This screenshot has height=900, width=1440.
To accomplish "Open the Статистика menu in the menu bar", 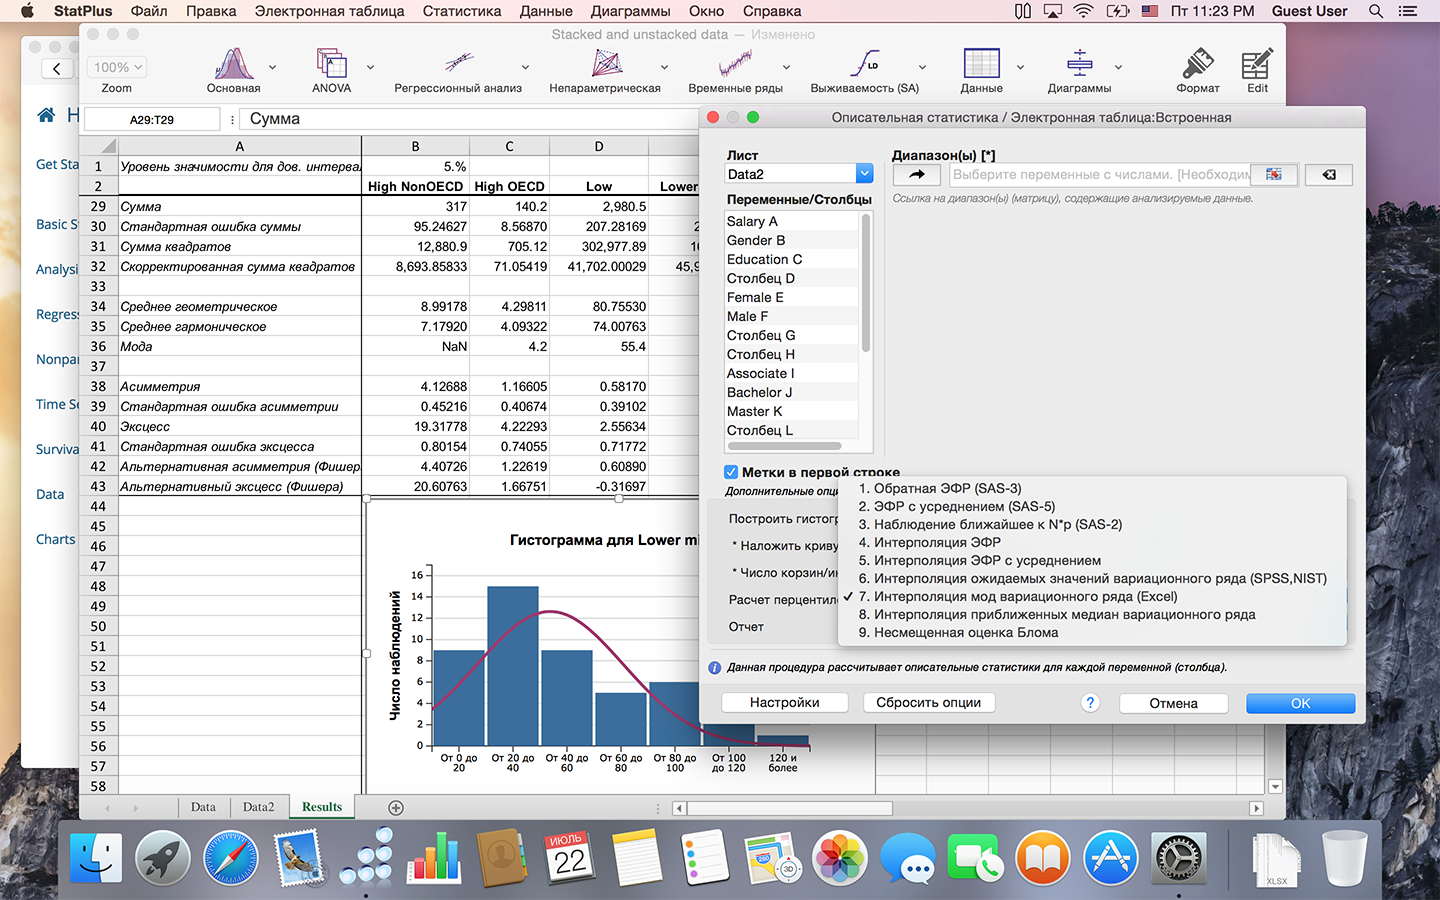I will 461,11.
